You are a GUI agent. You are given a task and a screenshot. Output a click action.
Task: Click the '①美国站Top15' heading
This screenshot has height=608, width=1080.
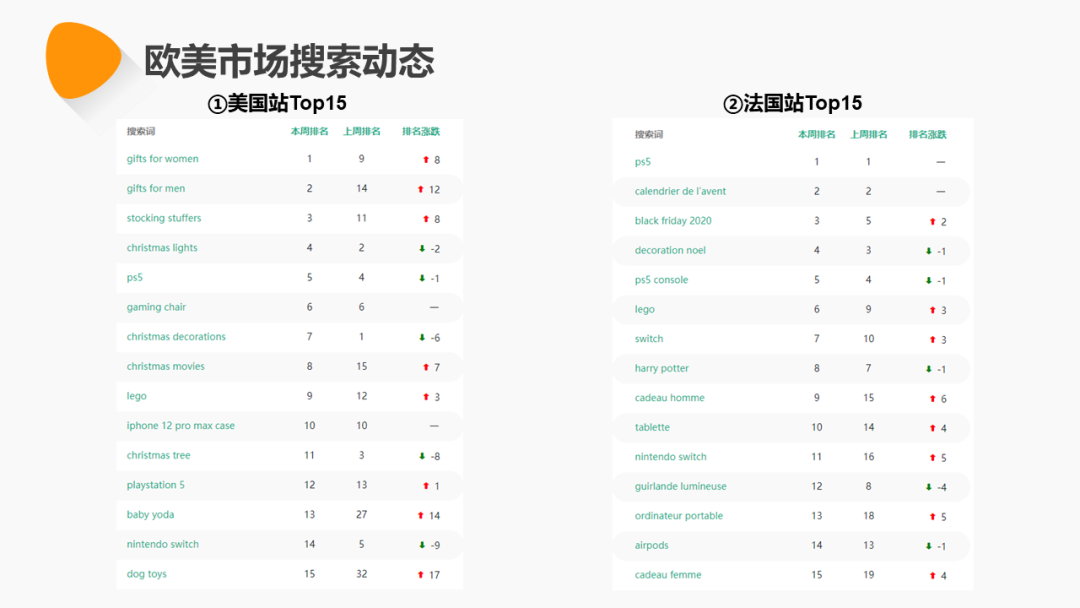click(277, 103)
